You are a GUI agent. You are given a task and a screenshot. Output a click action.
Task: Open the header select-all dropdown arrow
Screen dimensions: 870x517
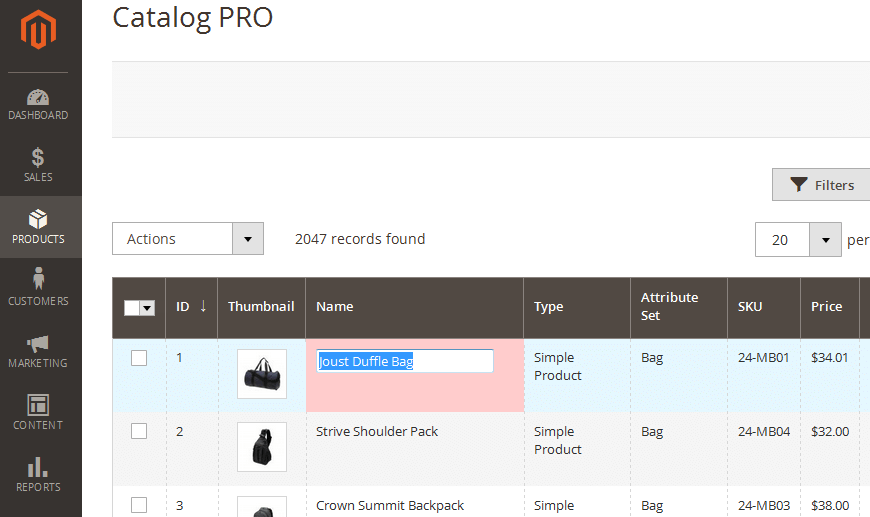(x=147, y=308)
